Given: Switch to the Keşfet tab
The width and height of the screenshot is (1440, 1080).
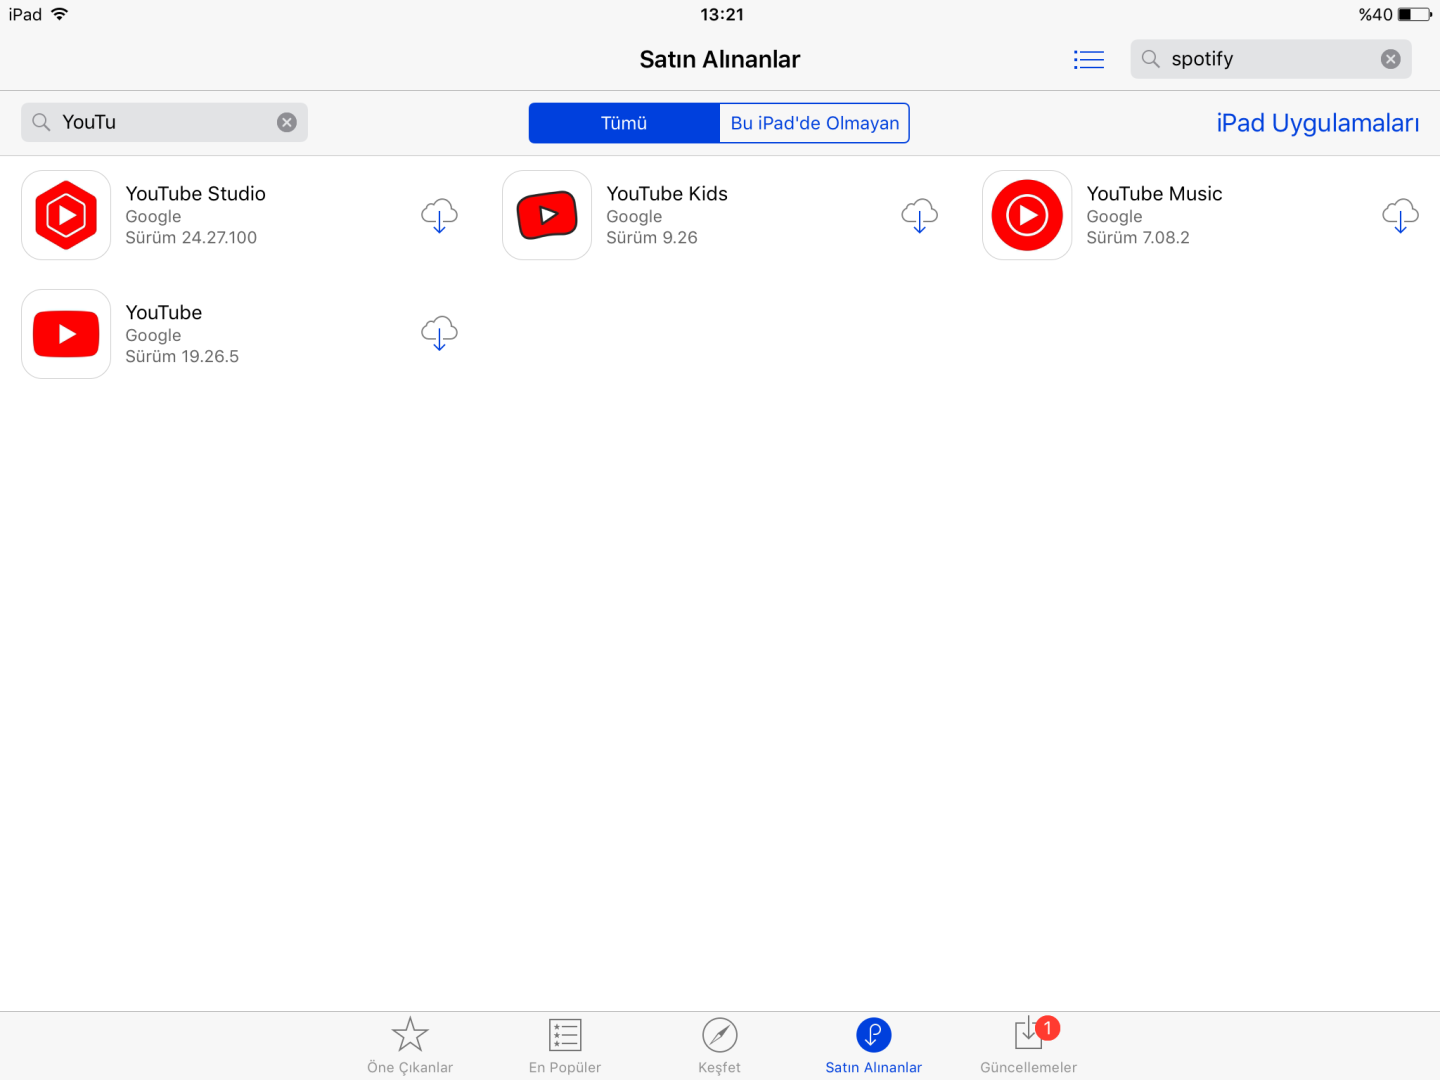Looking at the screenshot, I should pos(720,1045).
